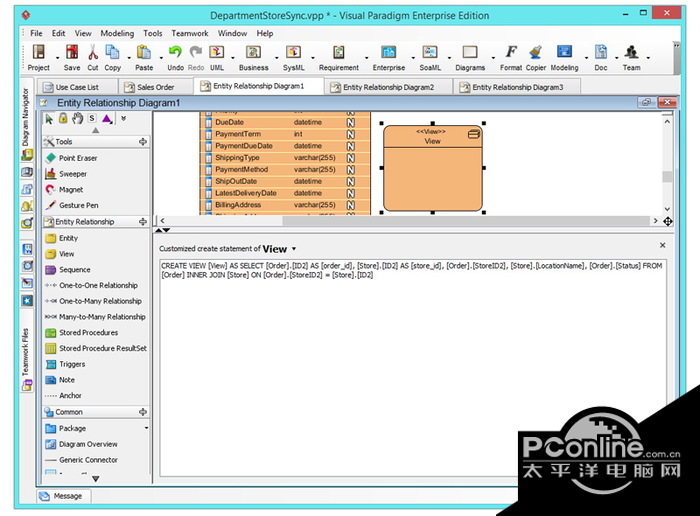Toggle the palette lock icon
Screen dimensions: 700x516
63,118
